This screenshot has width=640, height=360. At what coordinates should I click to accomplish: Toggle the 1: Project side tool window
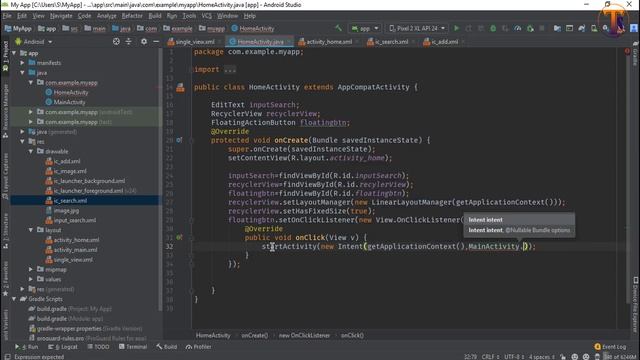(x=5, y=56)
